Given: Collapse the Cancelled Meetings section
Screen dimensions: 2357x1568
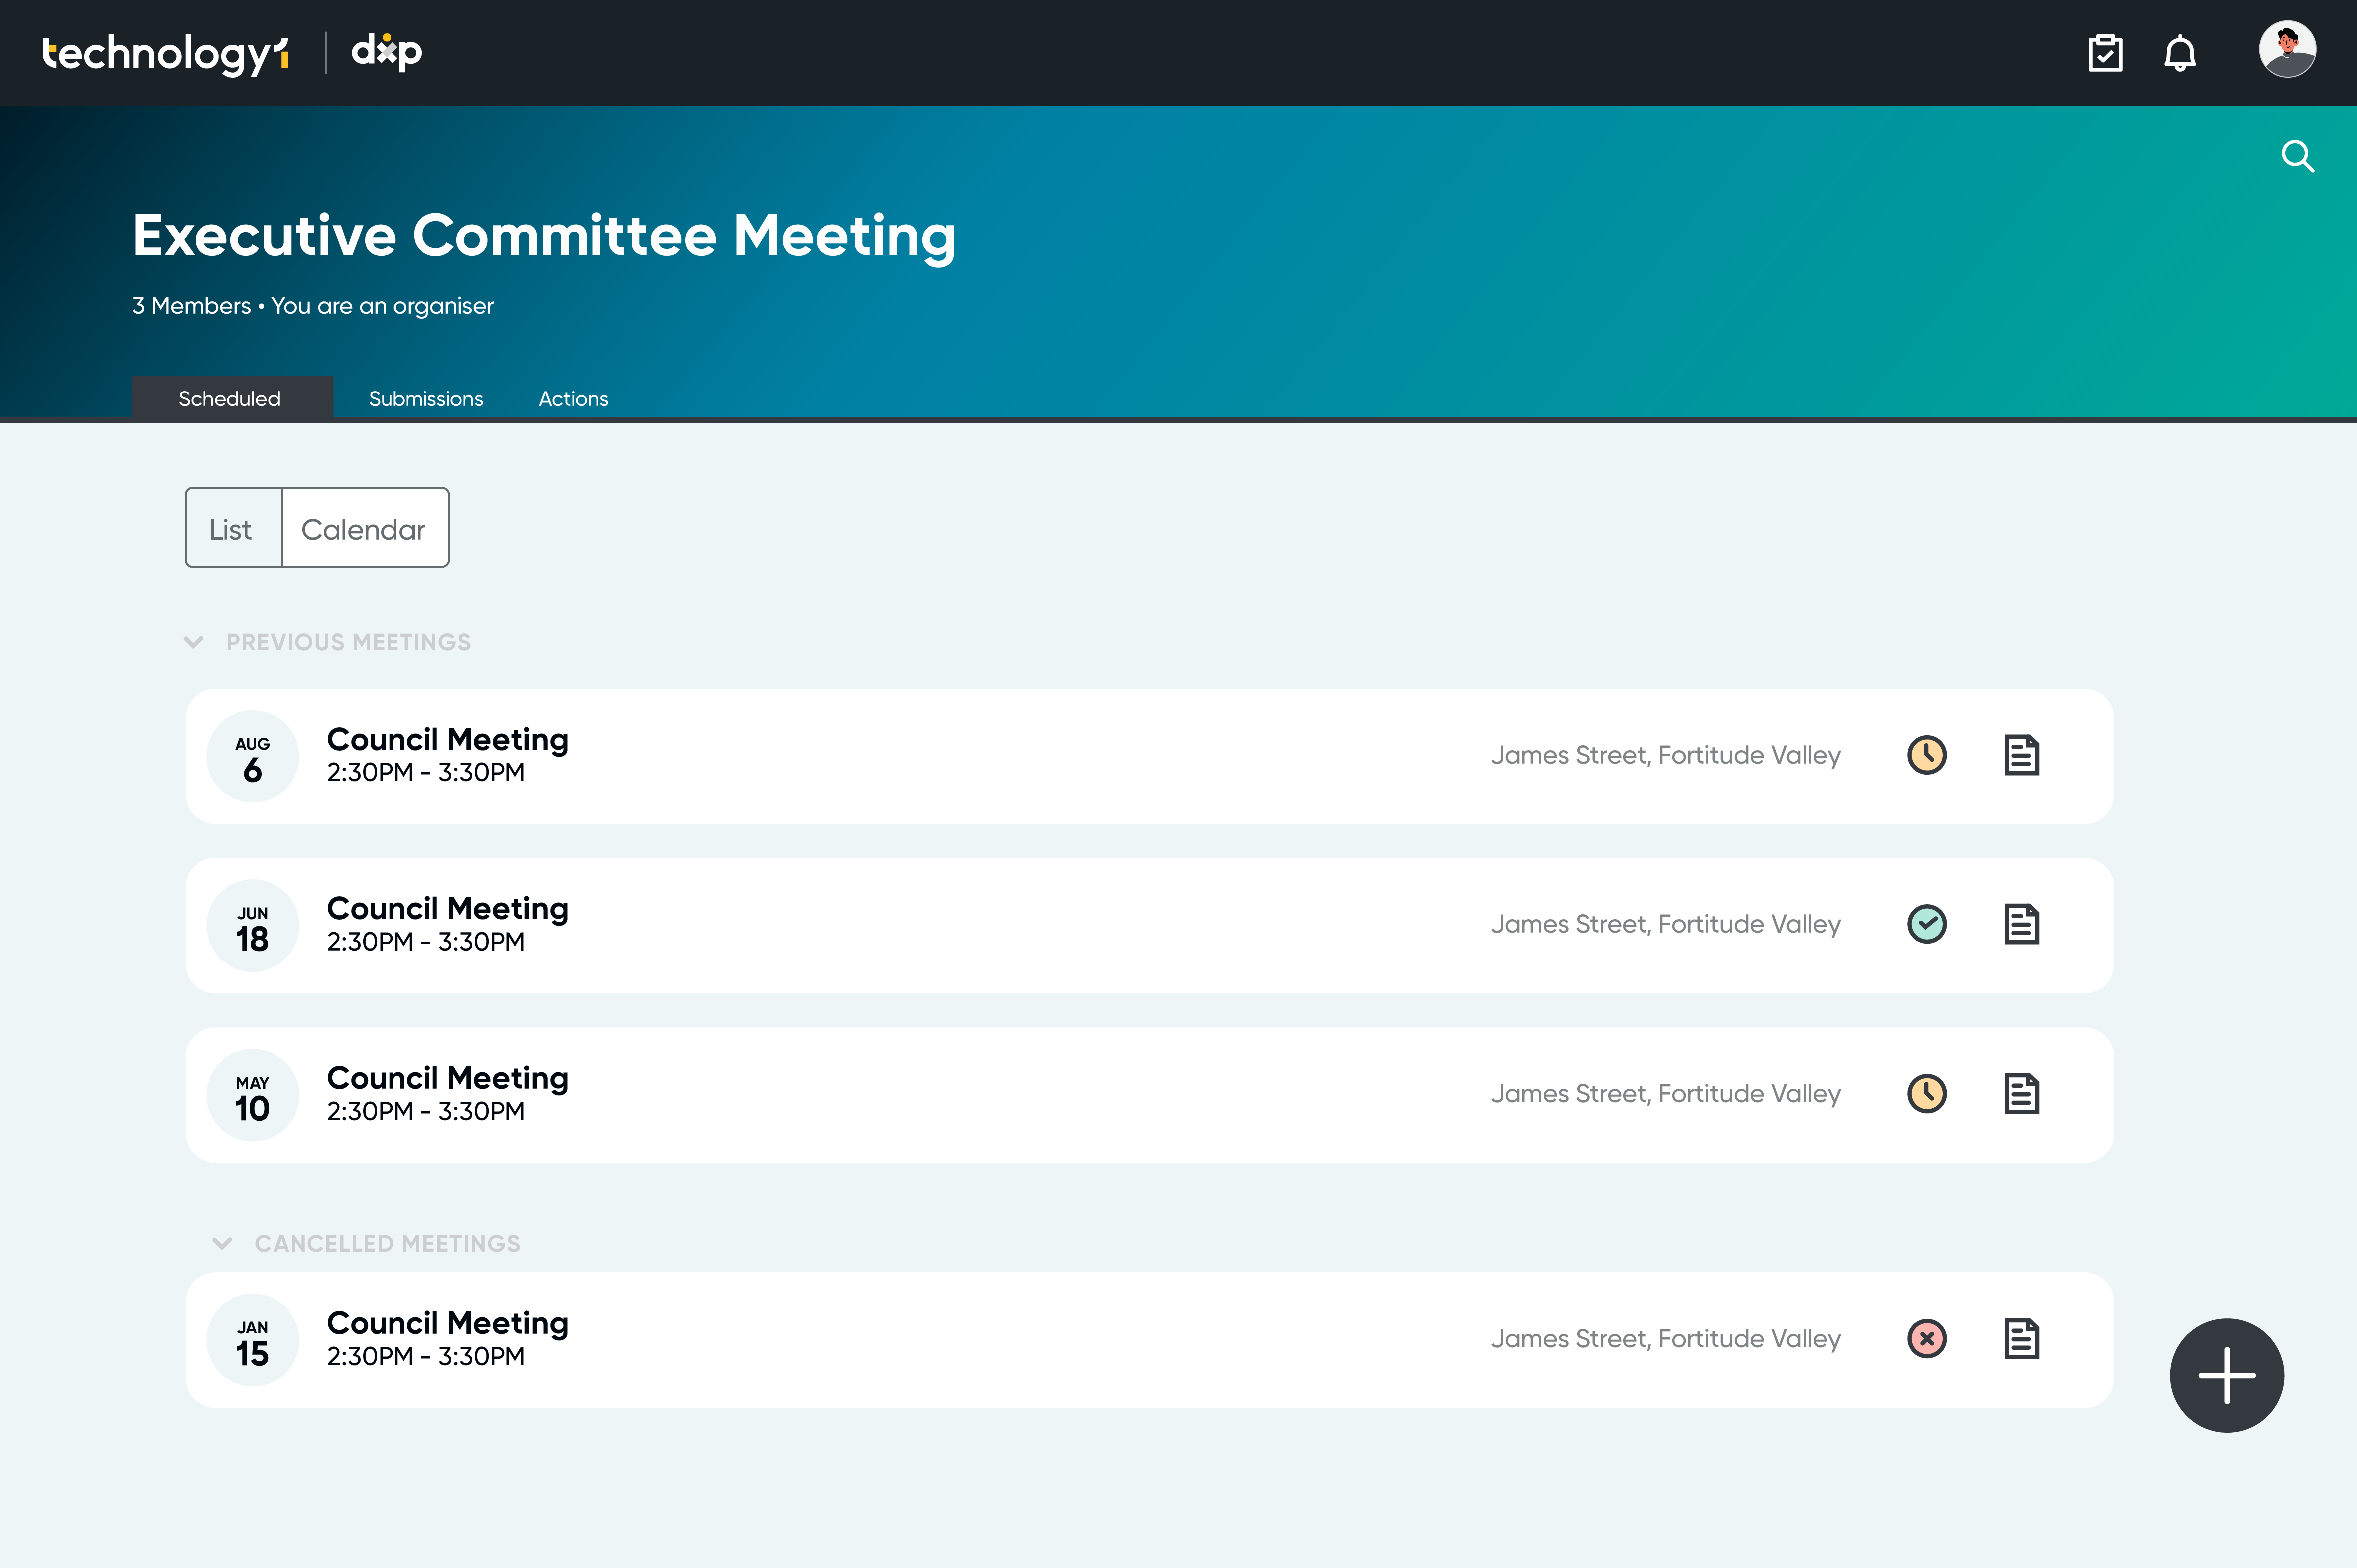Looking at the screenshot, I should coord(222,1244).
